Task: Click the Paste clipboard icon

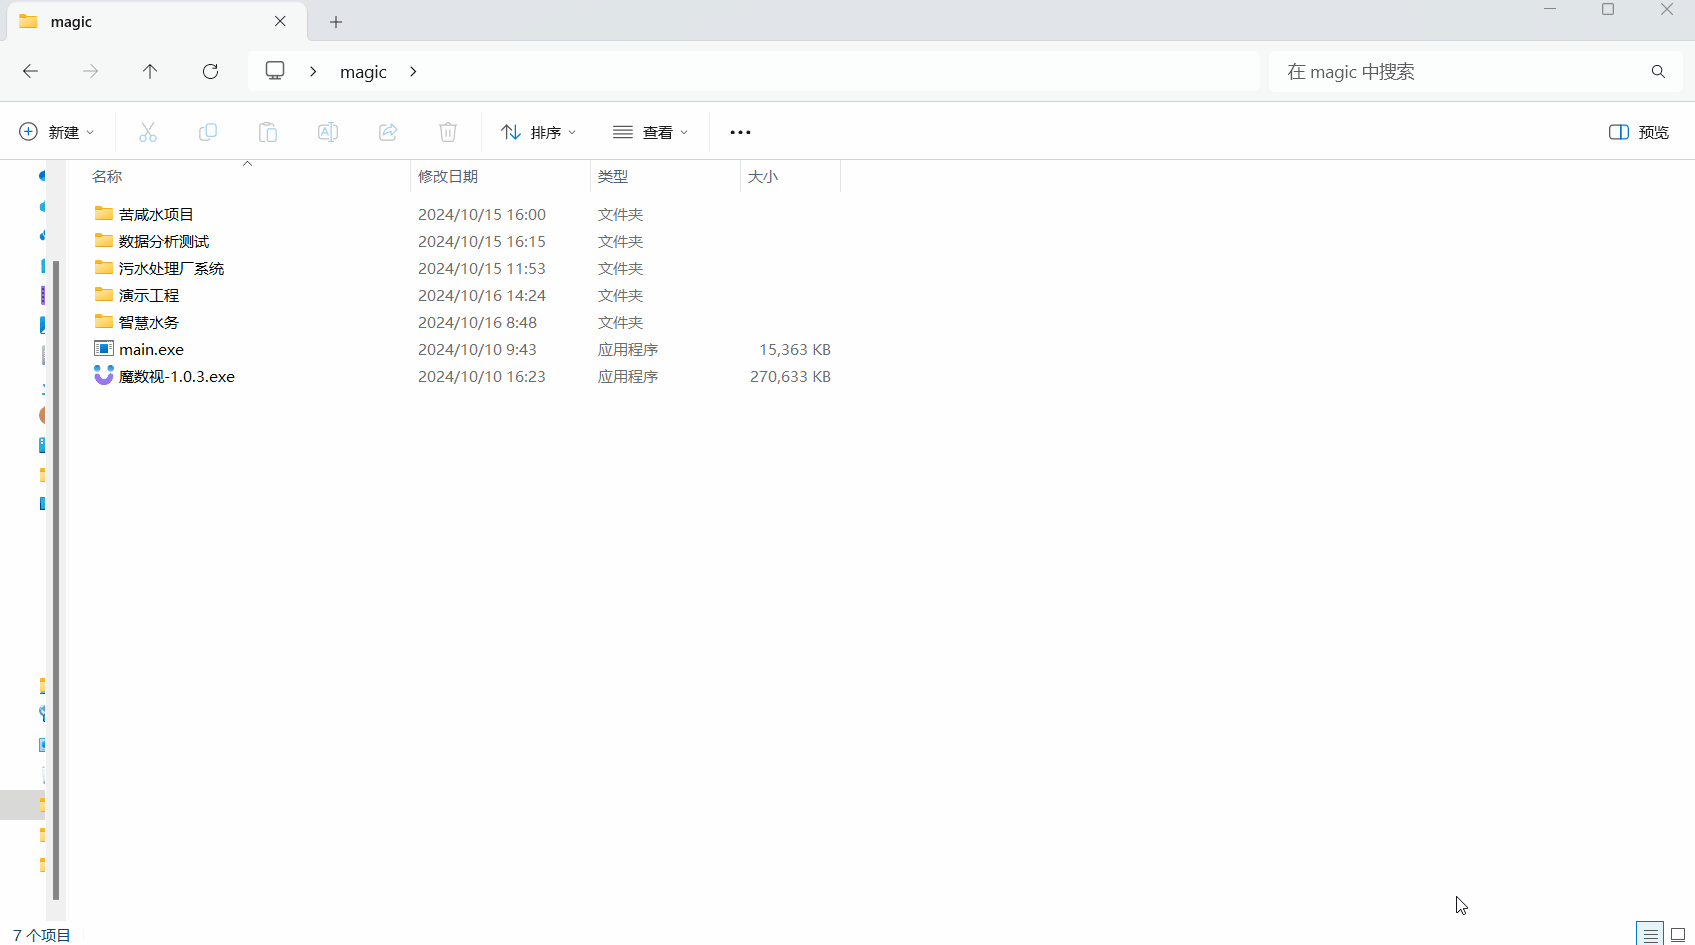Action: click(268, 132)
